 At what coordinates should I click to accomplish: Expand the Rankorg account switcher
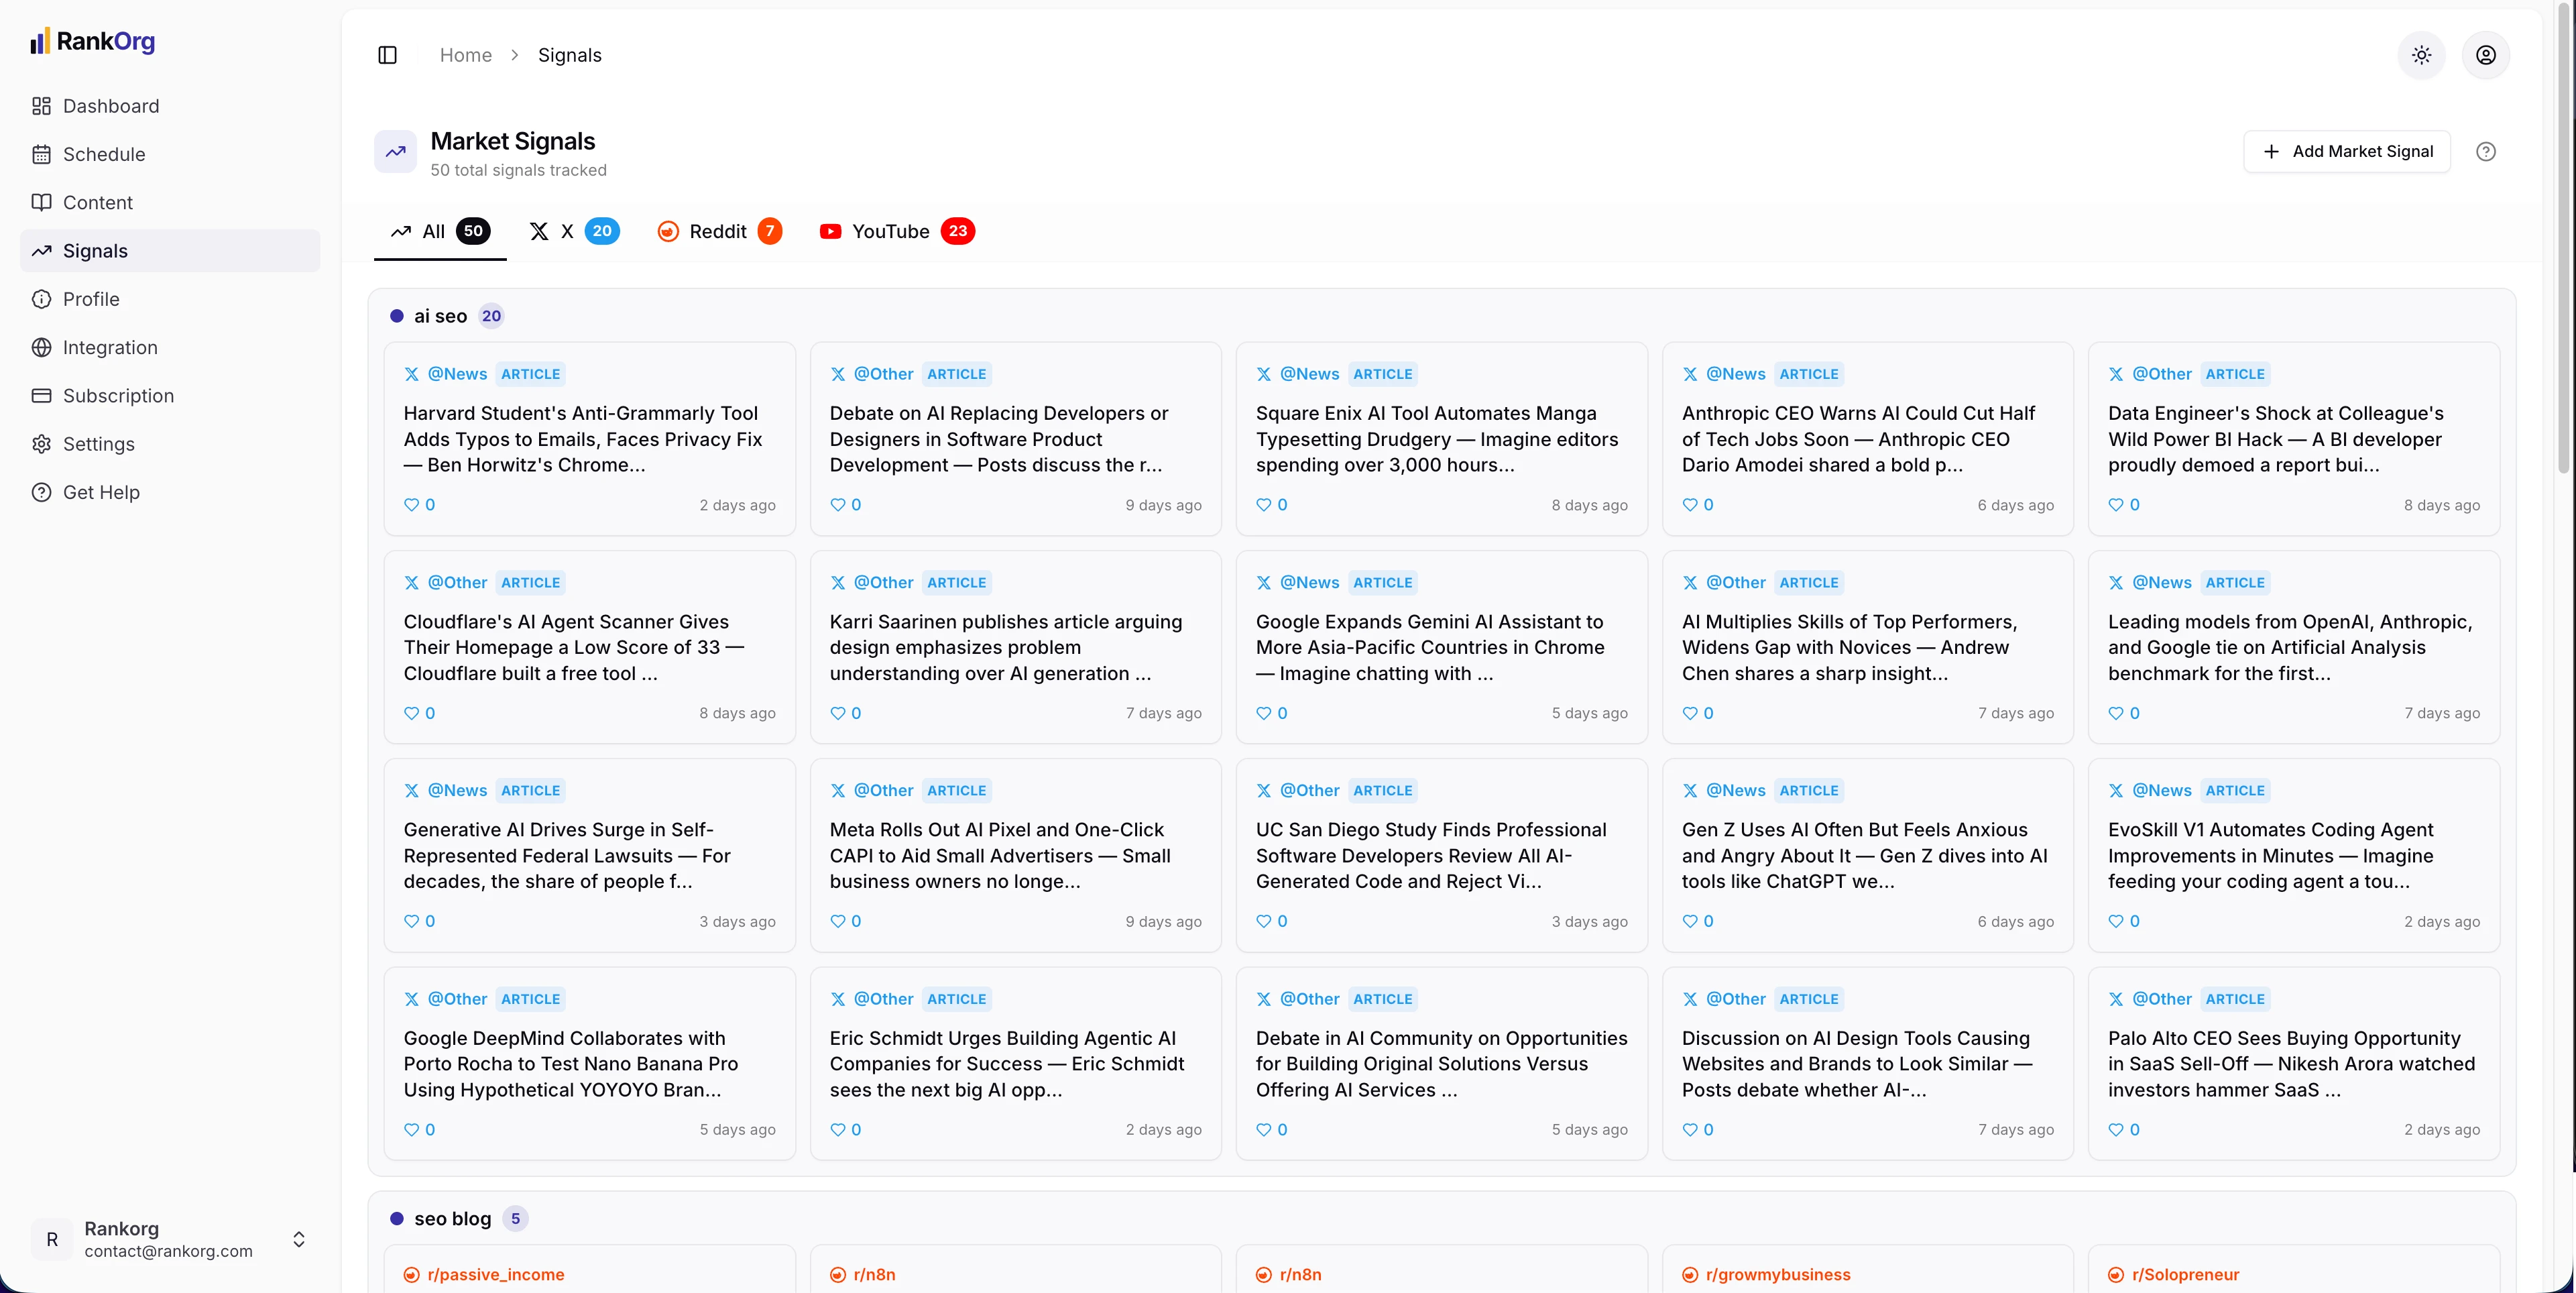[298, 1239]
